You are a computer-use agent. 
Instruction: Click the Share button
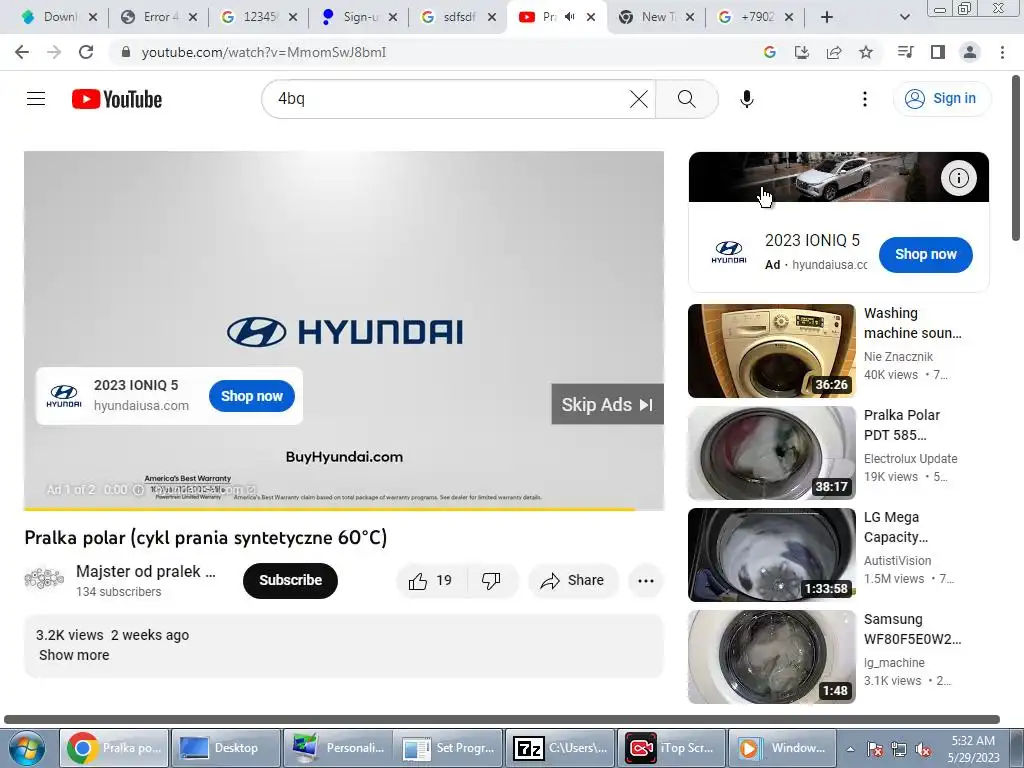click(573, 581)
